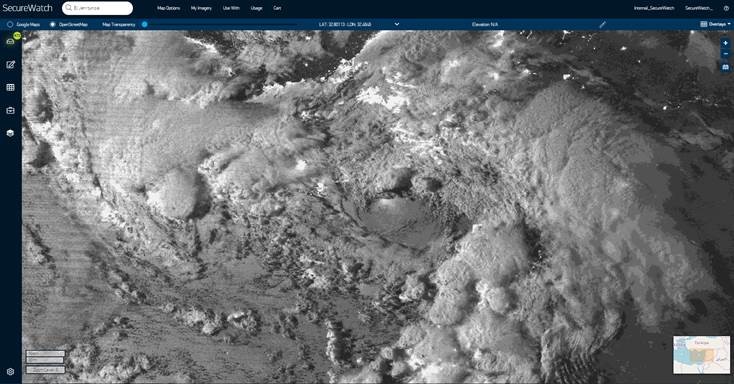Click the search location input field
The width and height of the screenshot is (734, 384).
97,8
